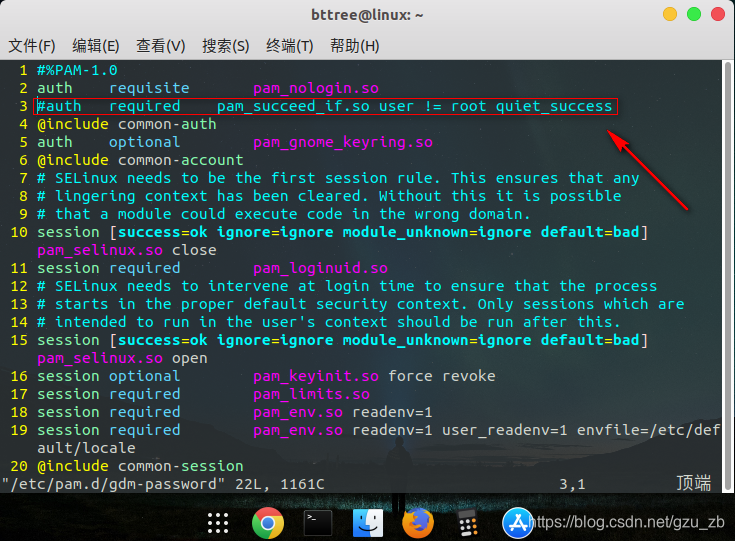Click 'root' in the commented auth line
Image resolution: width=735 pixels, height=541 pixels.
click(468, 106)
